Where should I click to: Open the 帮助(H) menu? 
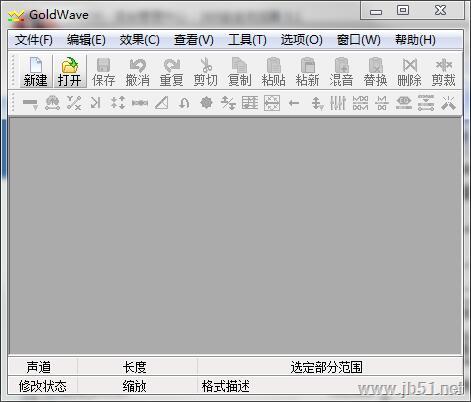tap(415, 40)
